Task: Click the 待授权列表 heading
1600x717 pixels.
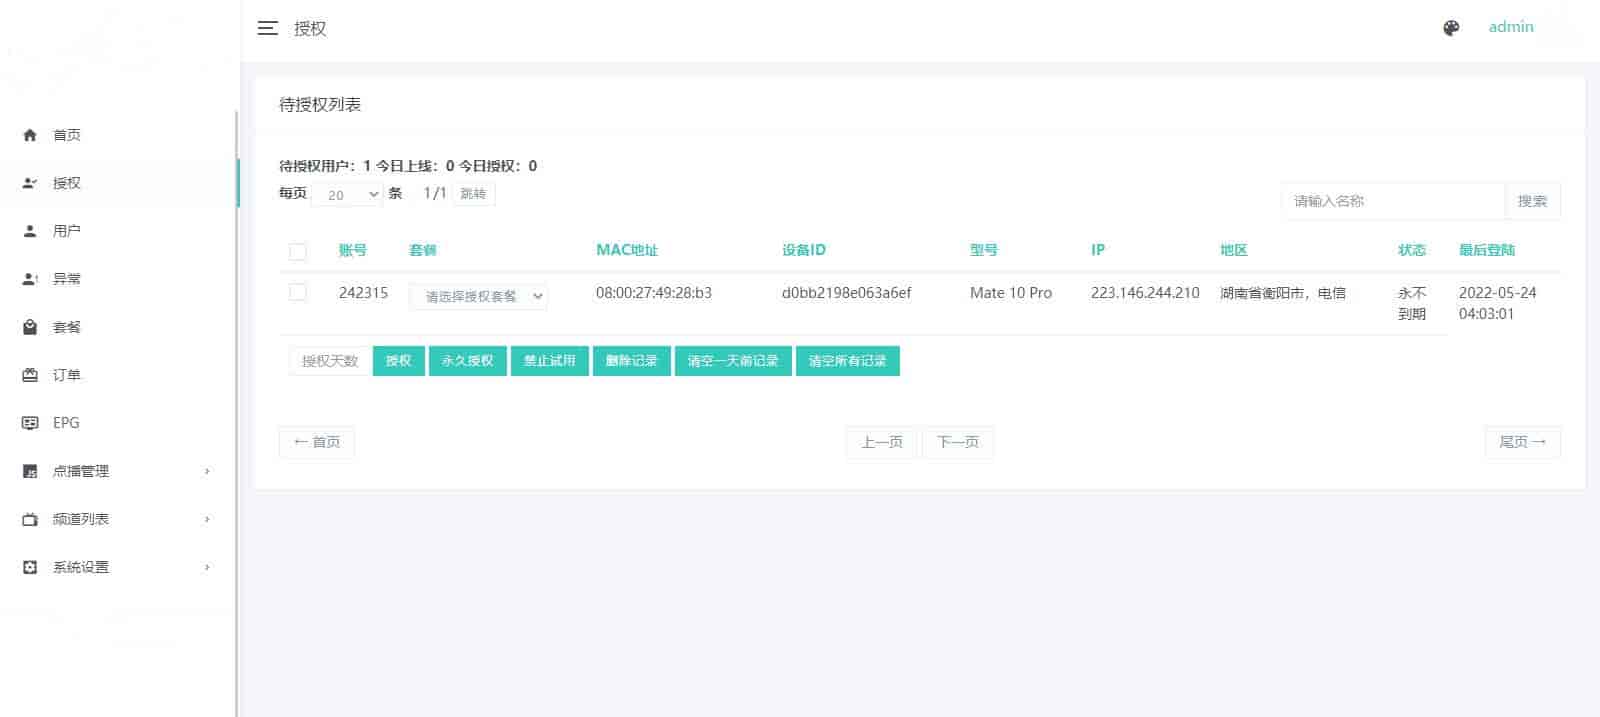Action: point(320,104)
